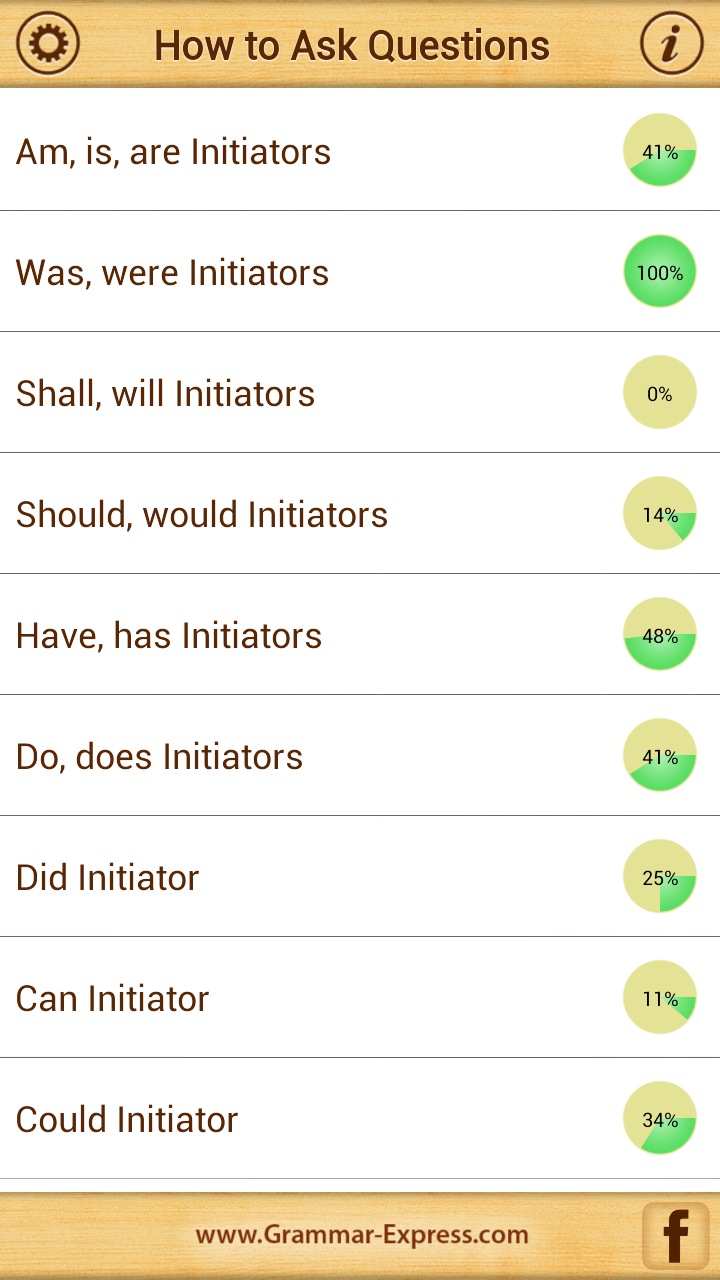Open the Facebook icon in footer
This screenshot has height=1280, width=720.
pyautogui.click(x=675, y=1236)
